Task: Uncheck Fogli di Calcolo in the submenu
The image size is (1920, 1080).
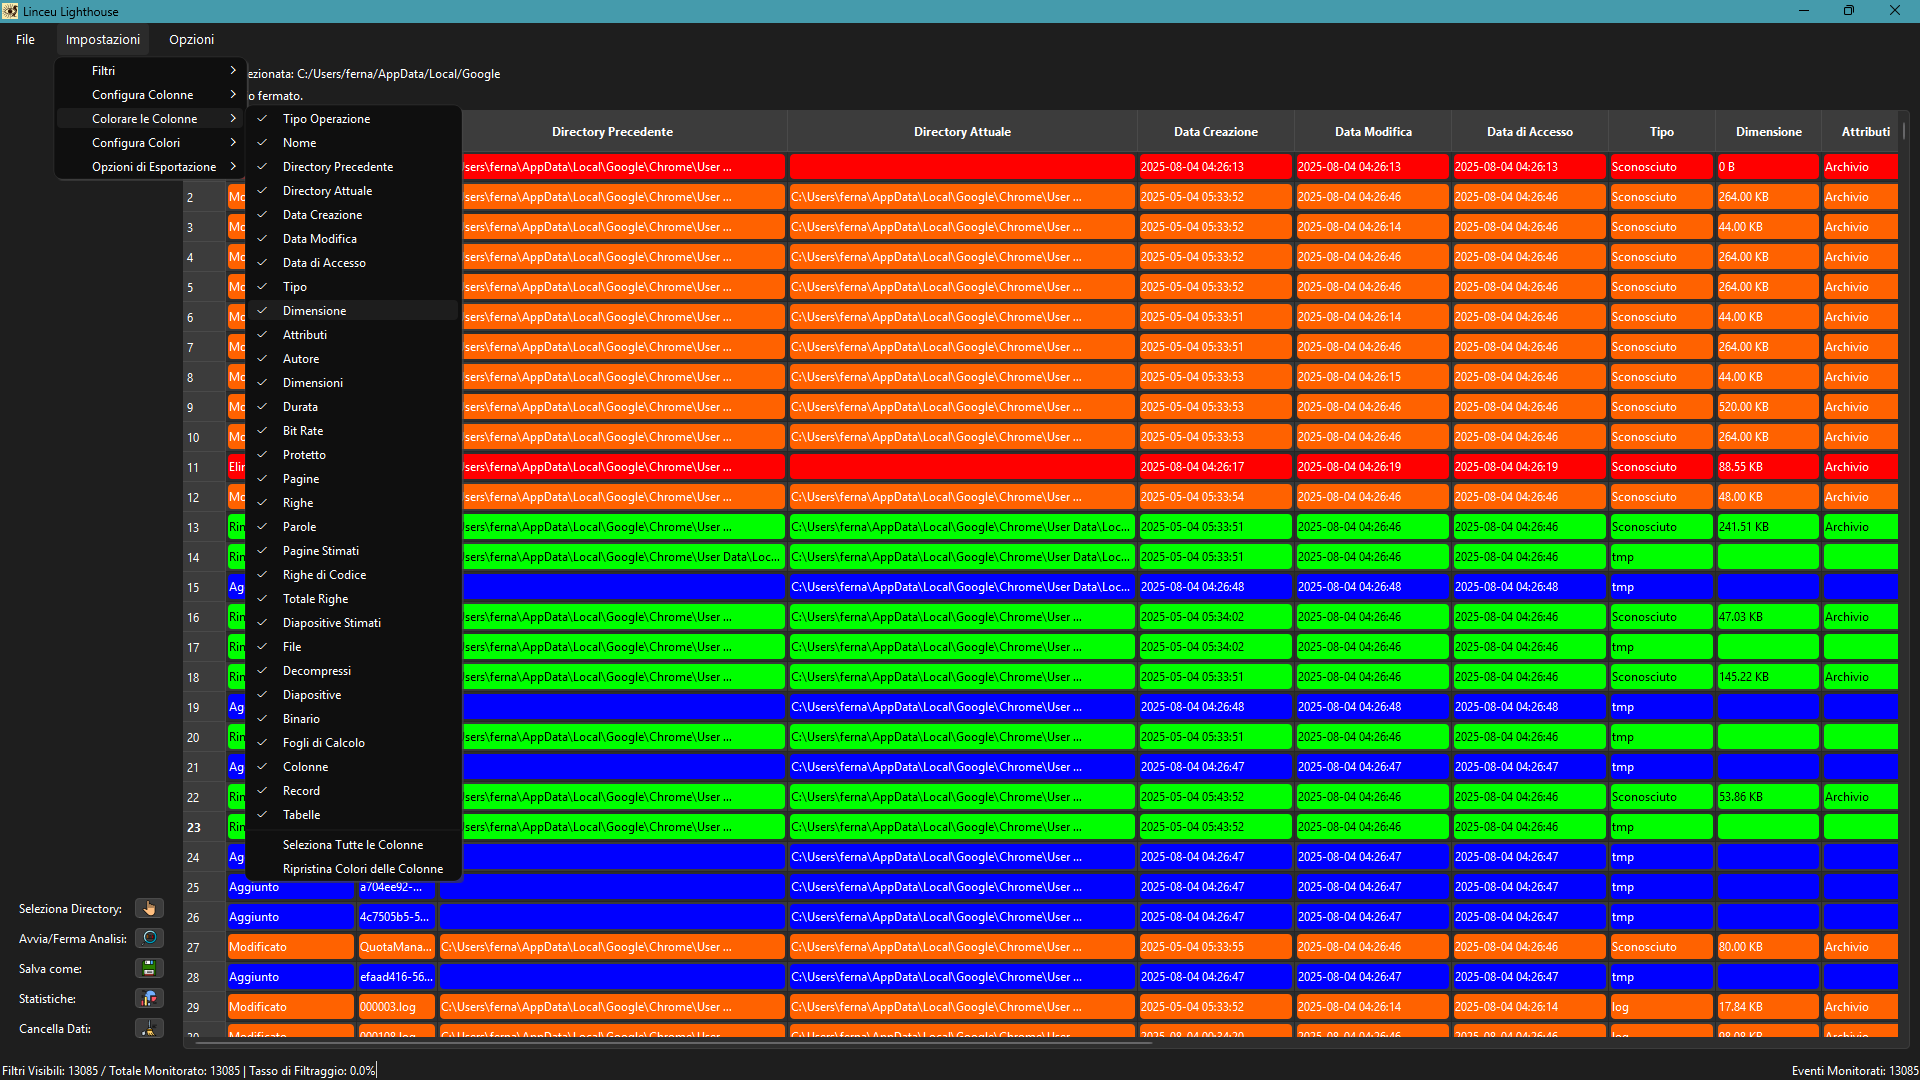Action: click(323, 743)
